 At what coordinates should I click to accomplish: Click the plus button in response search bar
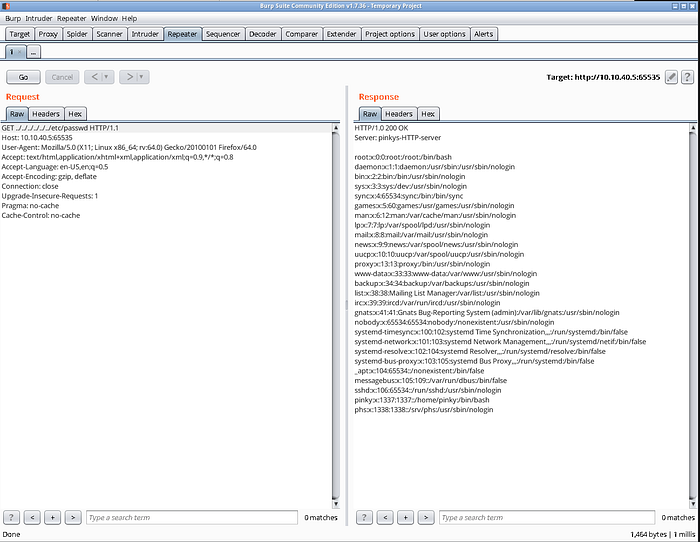406,517
